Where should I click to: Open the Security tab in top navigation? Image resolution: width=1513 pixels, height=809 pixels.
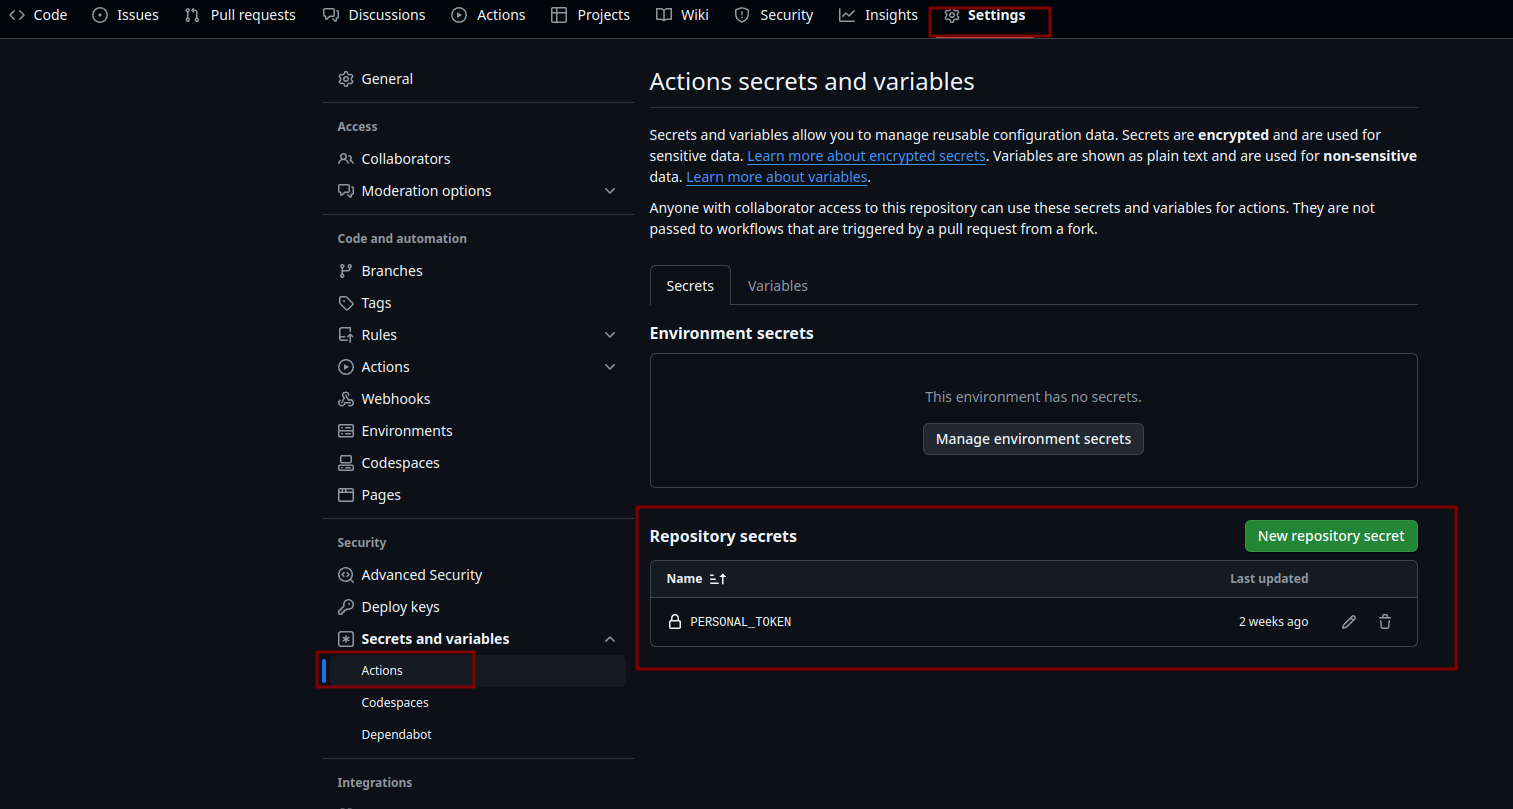pyautogui.click(x=774, y=15)
